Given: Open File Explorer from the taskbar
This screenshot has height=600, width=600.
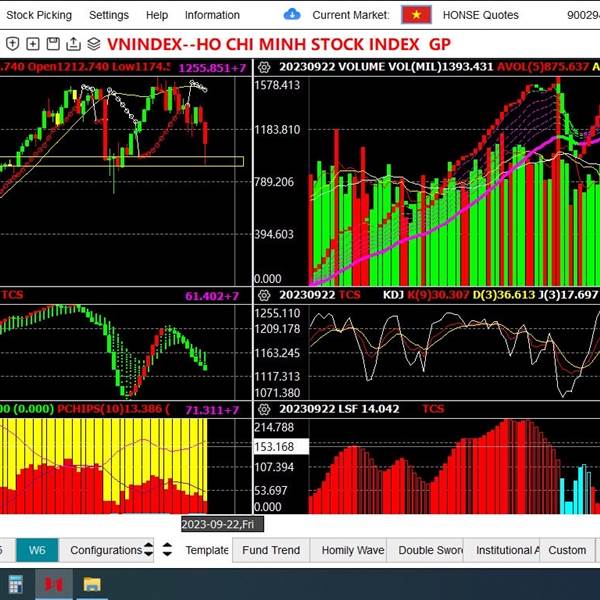Looking at the screenshot, I should (92, 584).
